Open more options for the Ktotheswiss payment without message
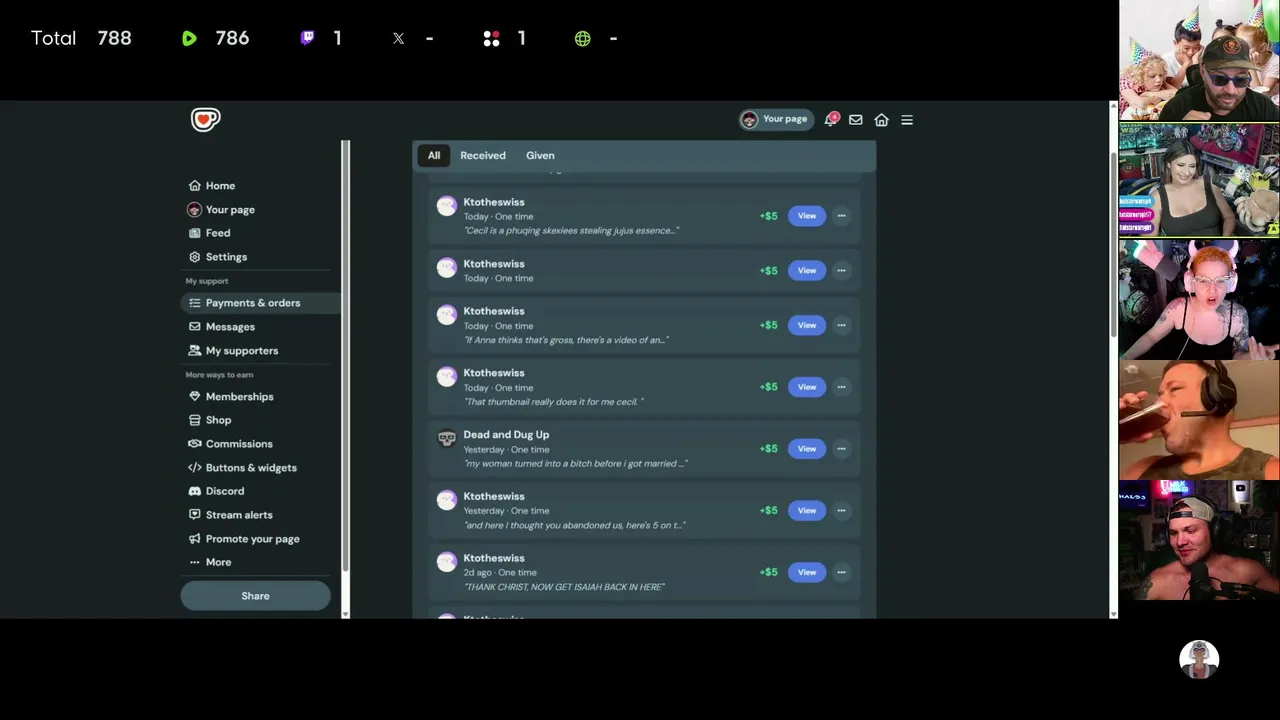1280x720 pixels. click(x=841, y=270)
